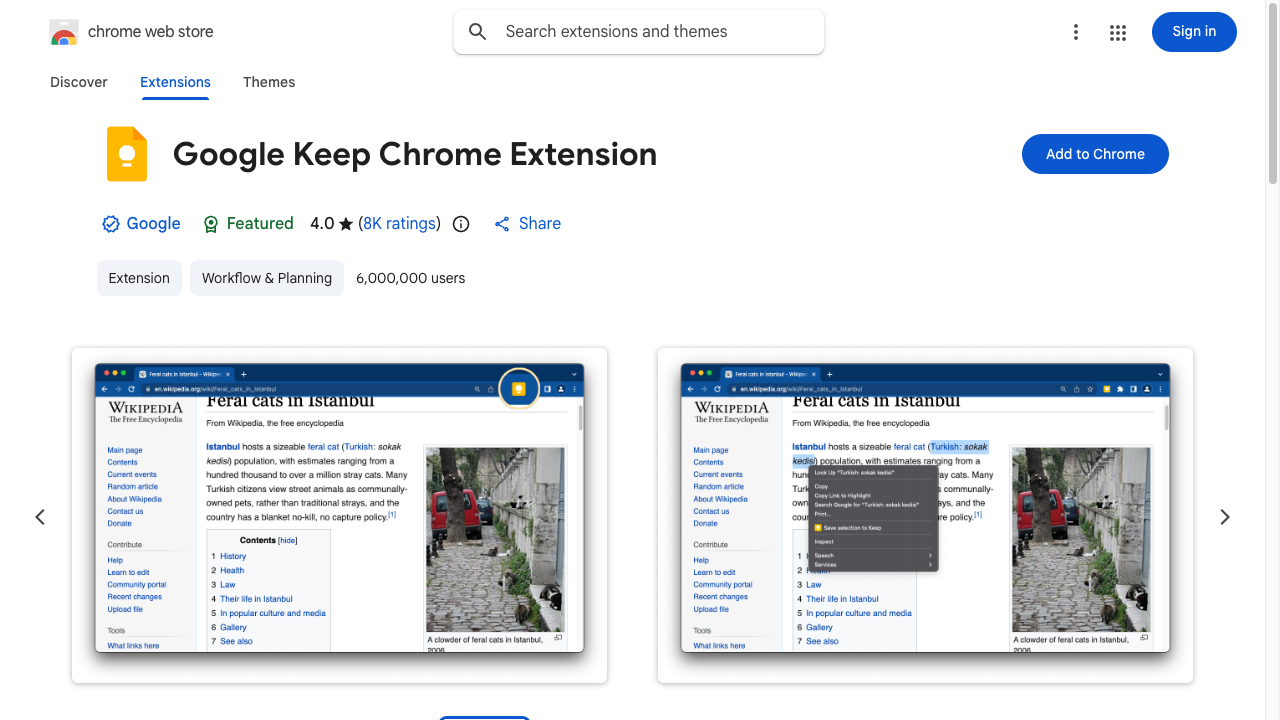Open the Google publisher link
The width and height of the screenshot is (1280, 720).
pyautogui.click(x=153, y=224)
